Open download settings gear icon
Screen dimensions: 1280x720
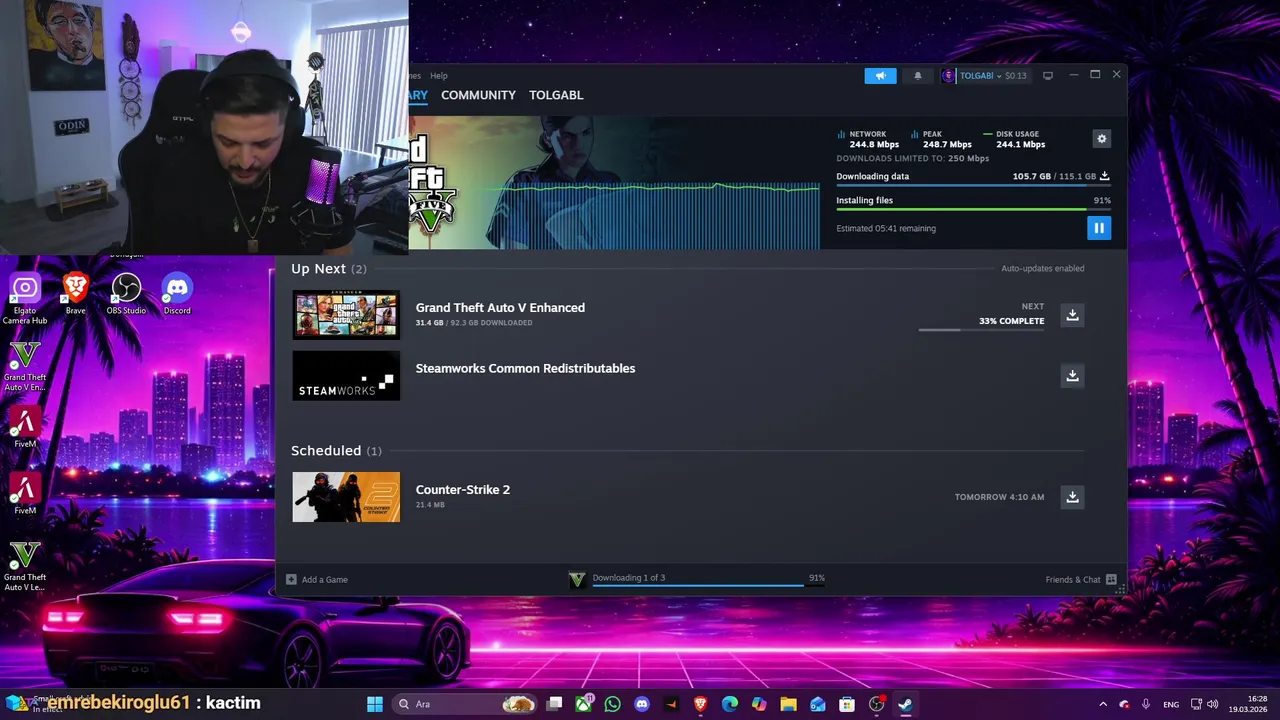1102,139
